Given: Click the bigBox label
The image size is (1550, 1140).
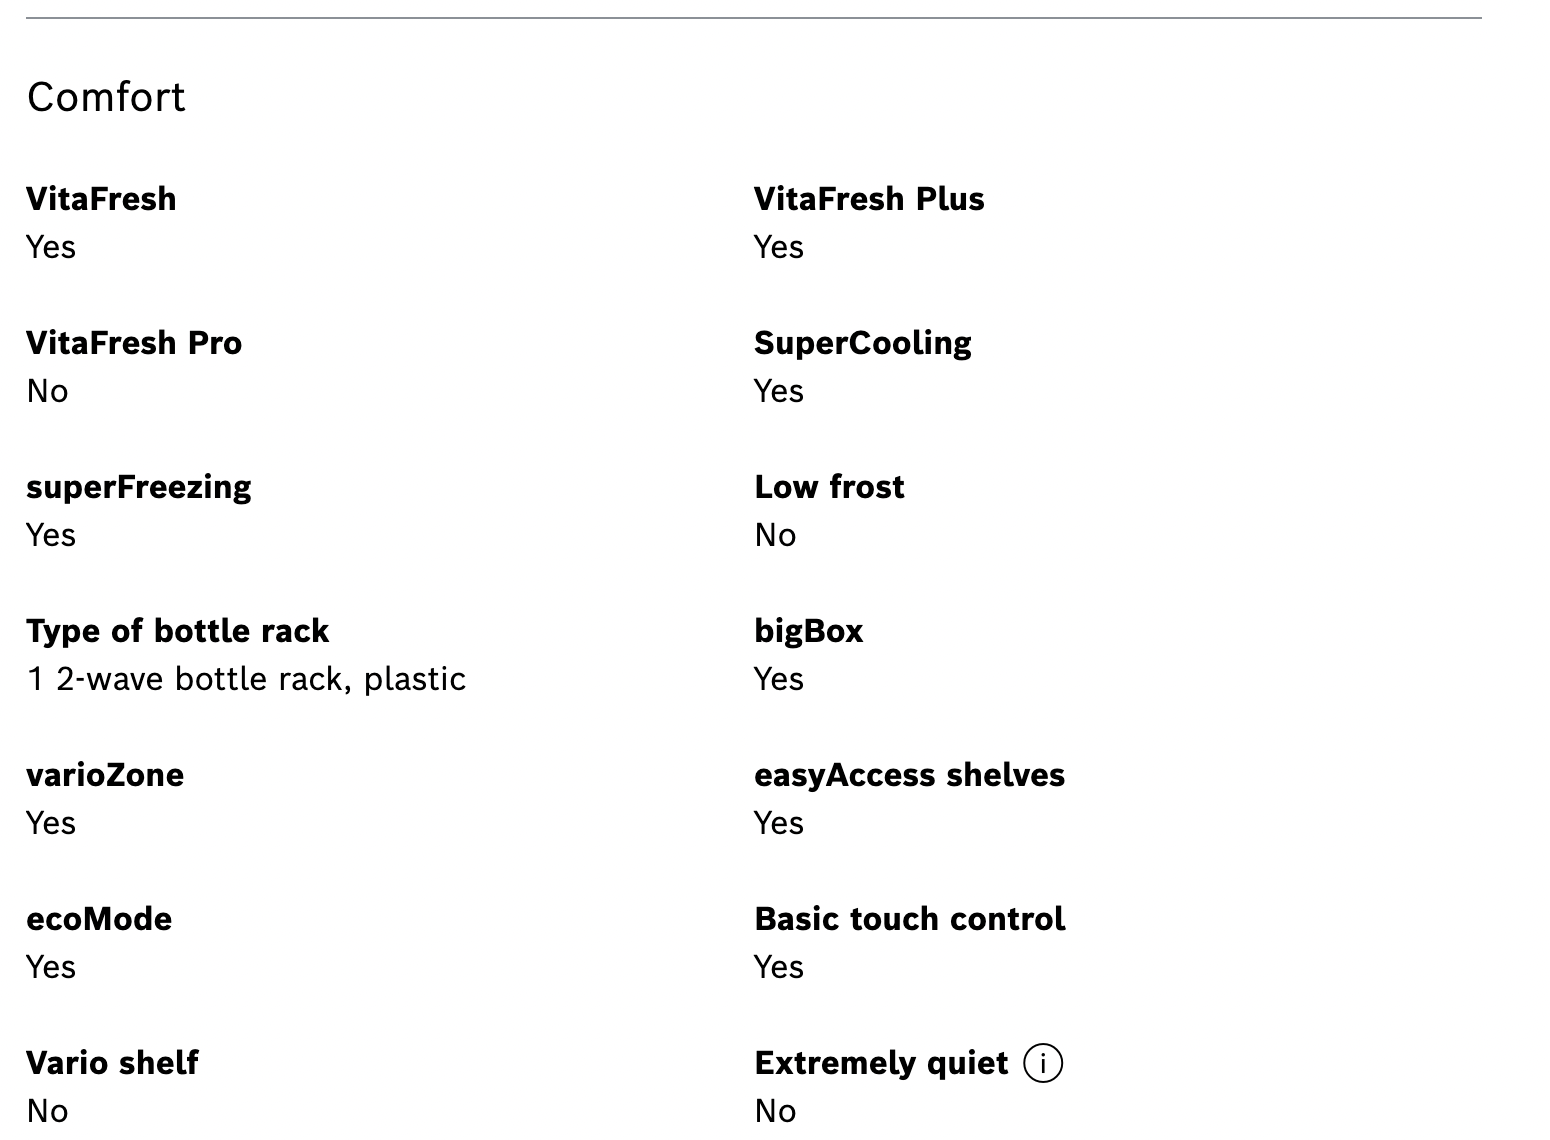Looking at the screenshot, I should 808,631.
